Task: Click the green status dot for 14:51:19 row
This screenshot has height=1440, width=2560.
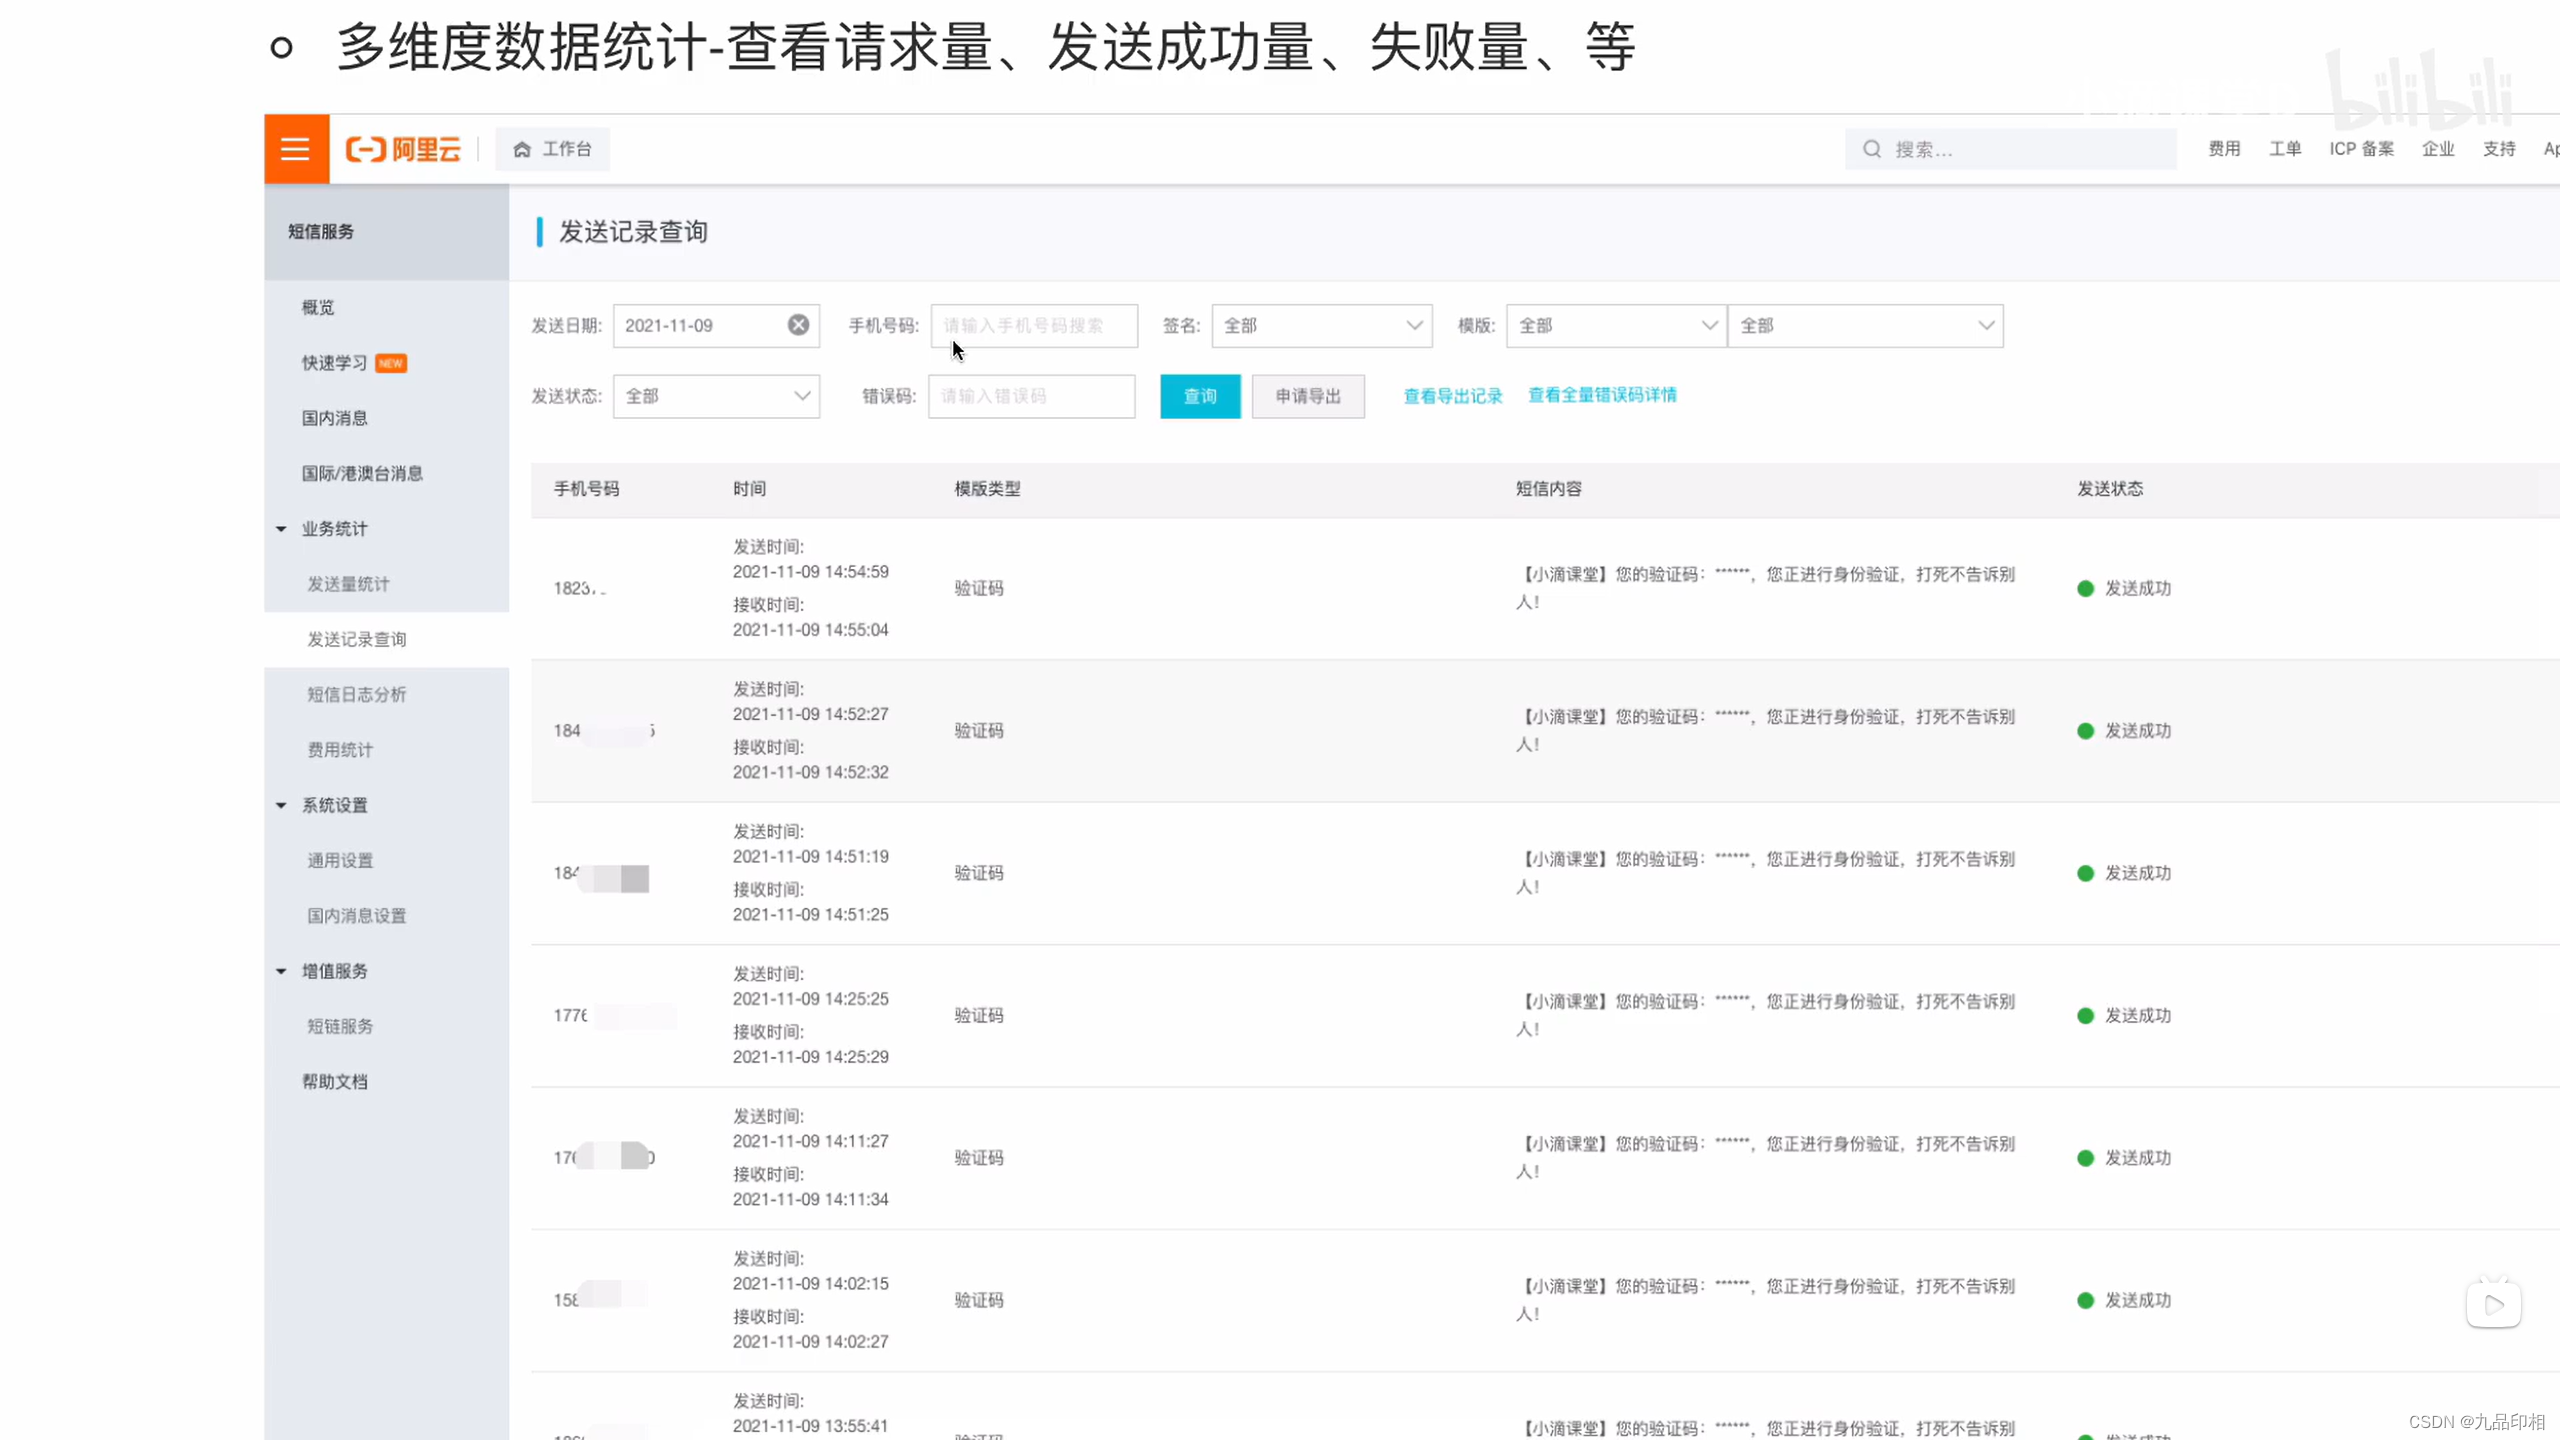Action: [2085, 874]
